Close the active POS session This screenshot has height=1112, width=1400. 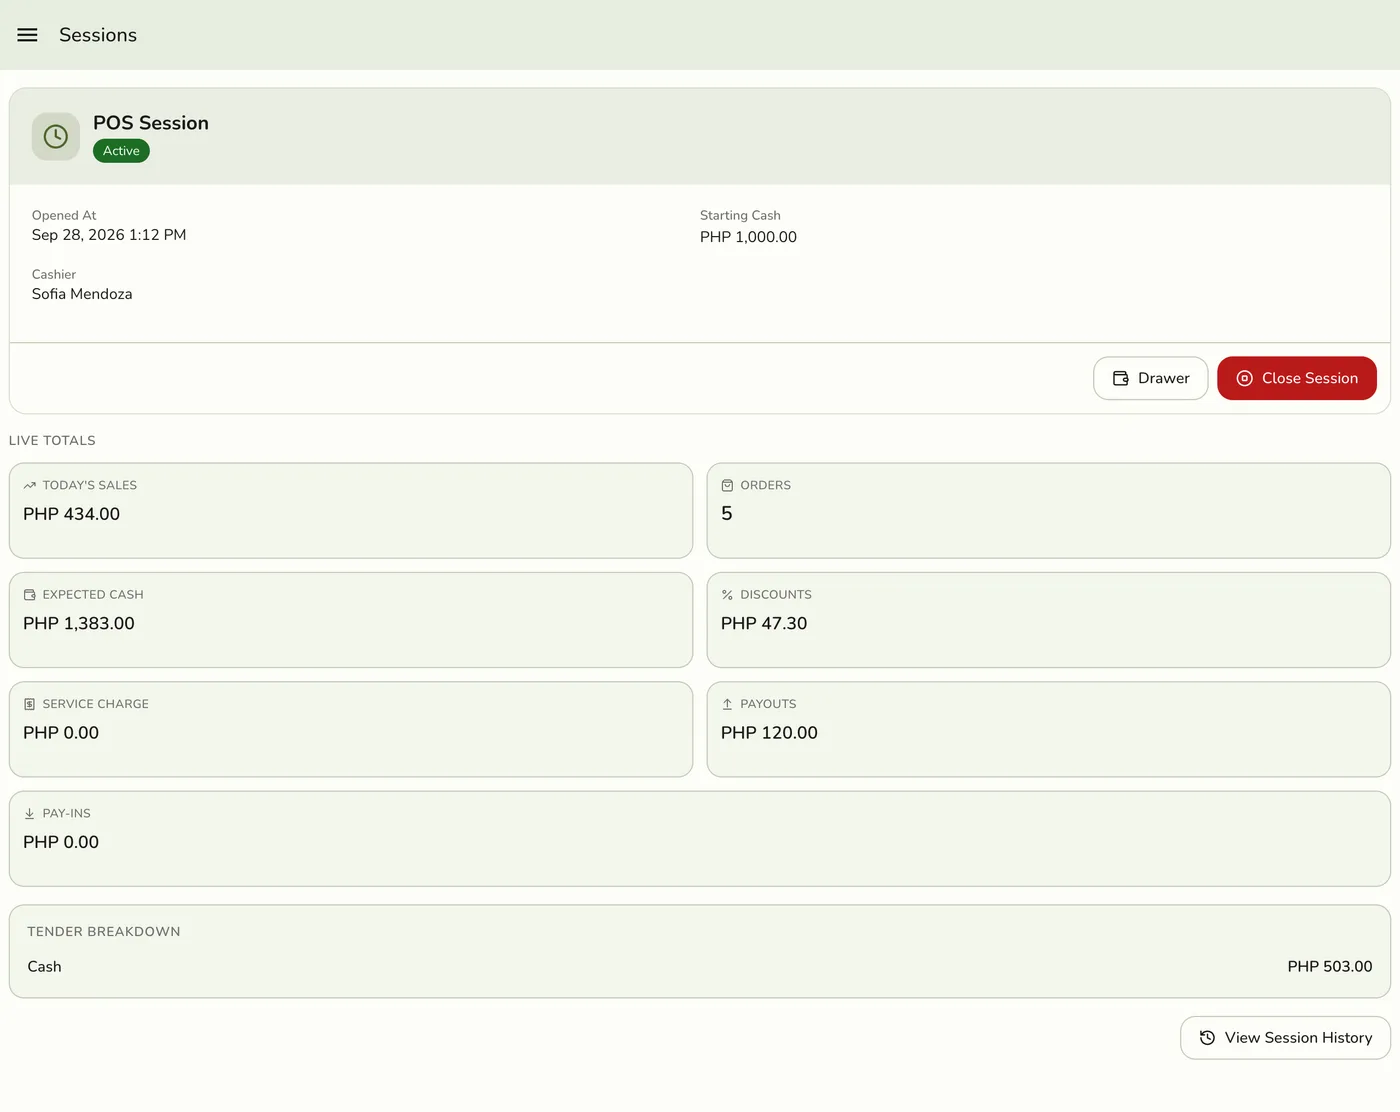pos(1297,378)
